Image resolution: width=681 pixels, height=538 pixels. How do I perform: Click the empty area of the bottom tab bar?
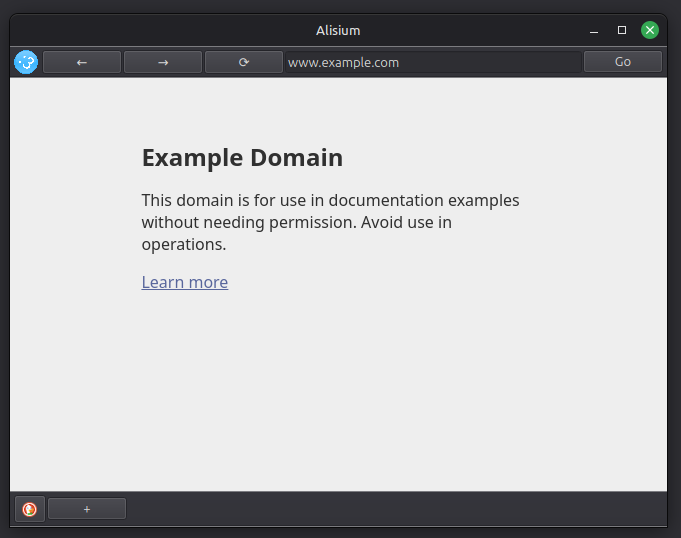click(x=400, y=509)
